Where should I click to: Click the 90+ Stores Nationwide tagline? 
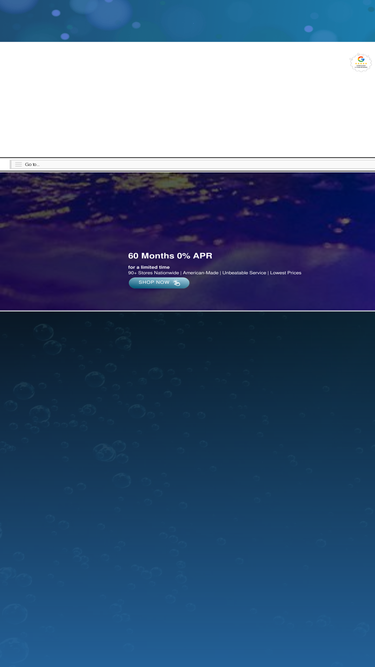(x=215, y=273)
